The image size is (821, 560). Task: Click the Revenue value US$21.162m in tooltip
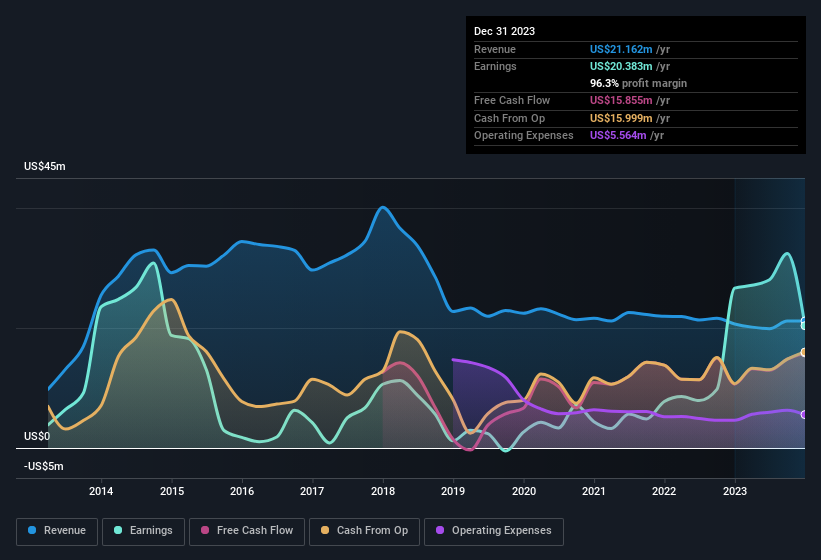pos(621,49)
